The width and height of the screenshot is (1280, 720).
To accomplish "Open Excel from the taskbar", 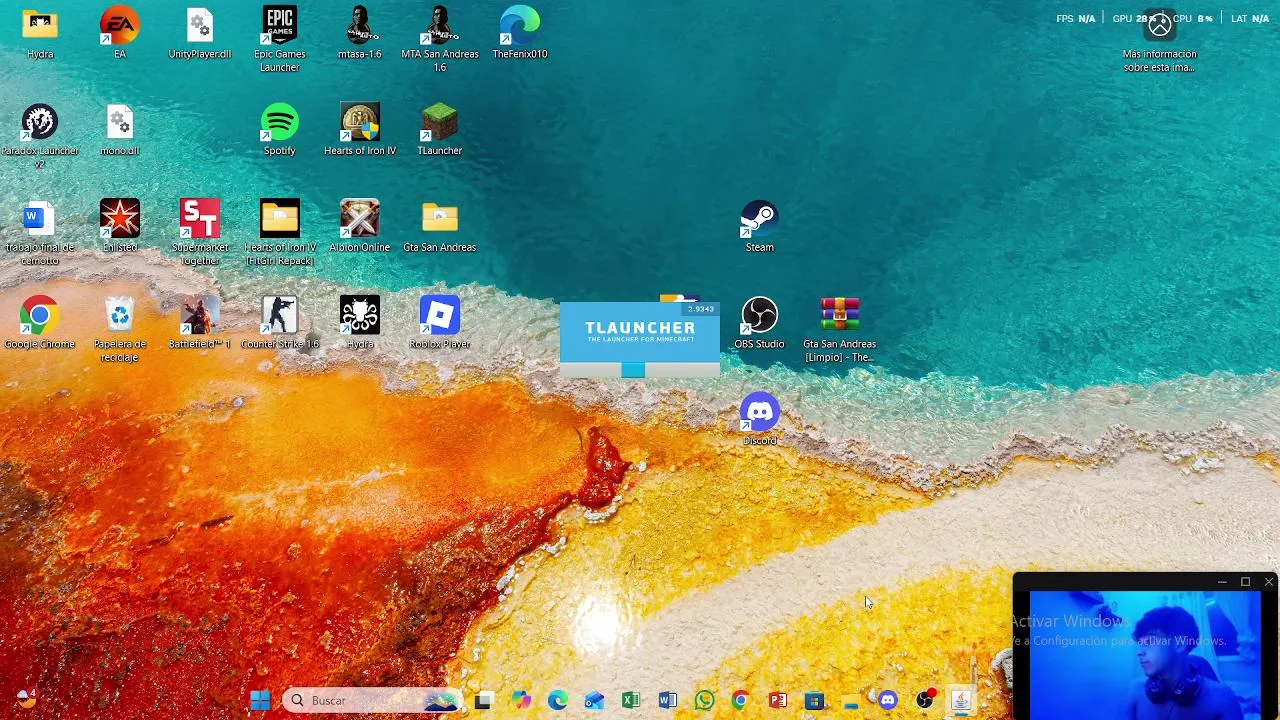I will pos(631,700).
